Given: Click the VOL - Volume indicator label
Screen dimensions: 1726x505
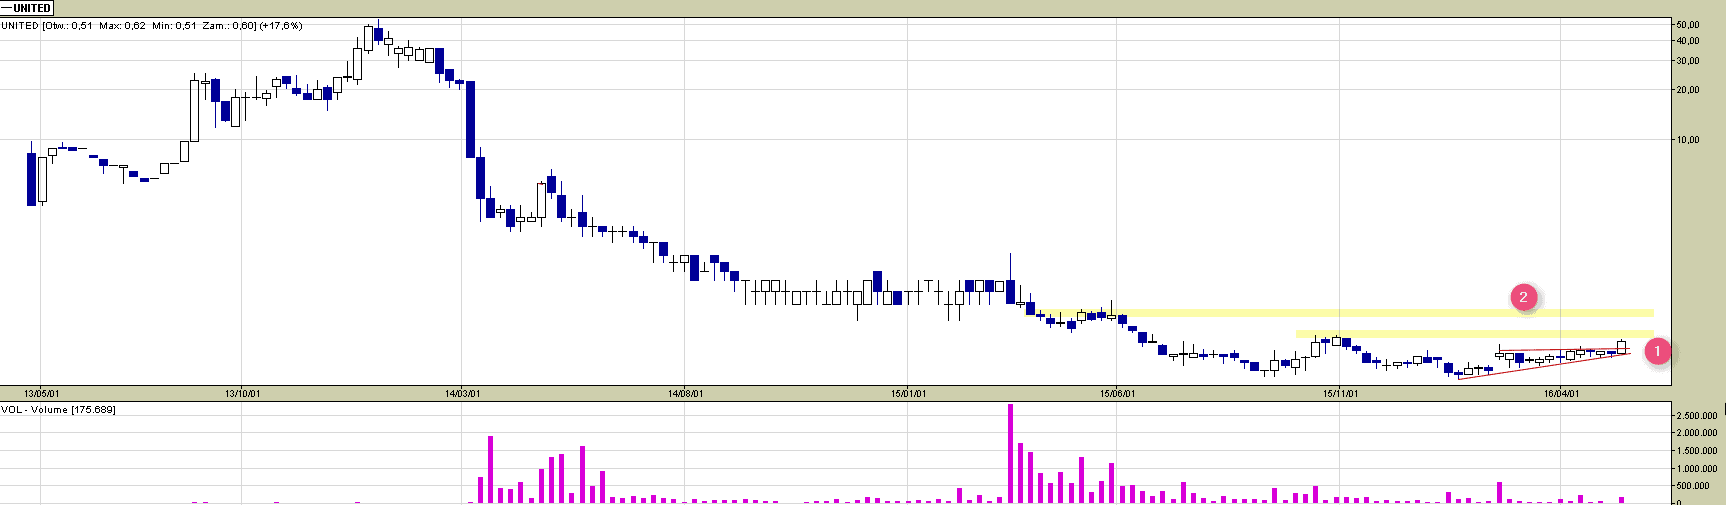Looking at the screenshot, I should click(x=58, y=410).
